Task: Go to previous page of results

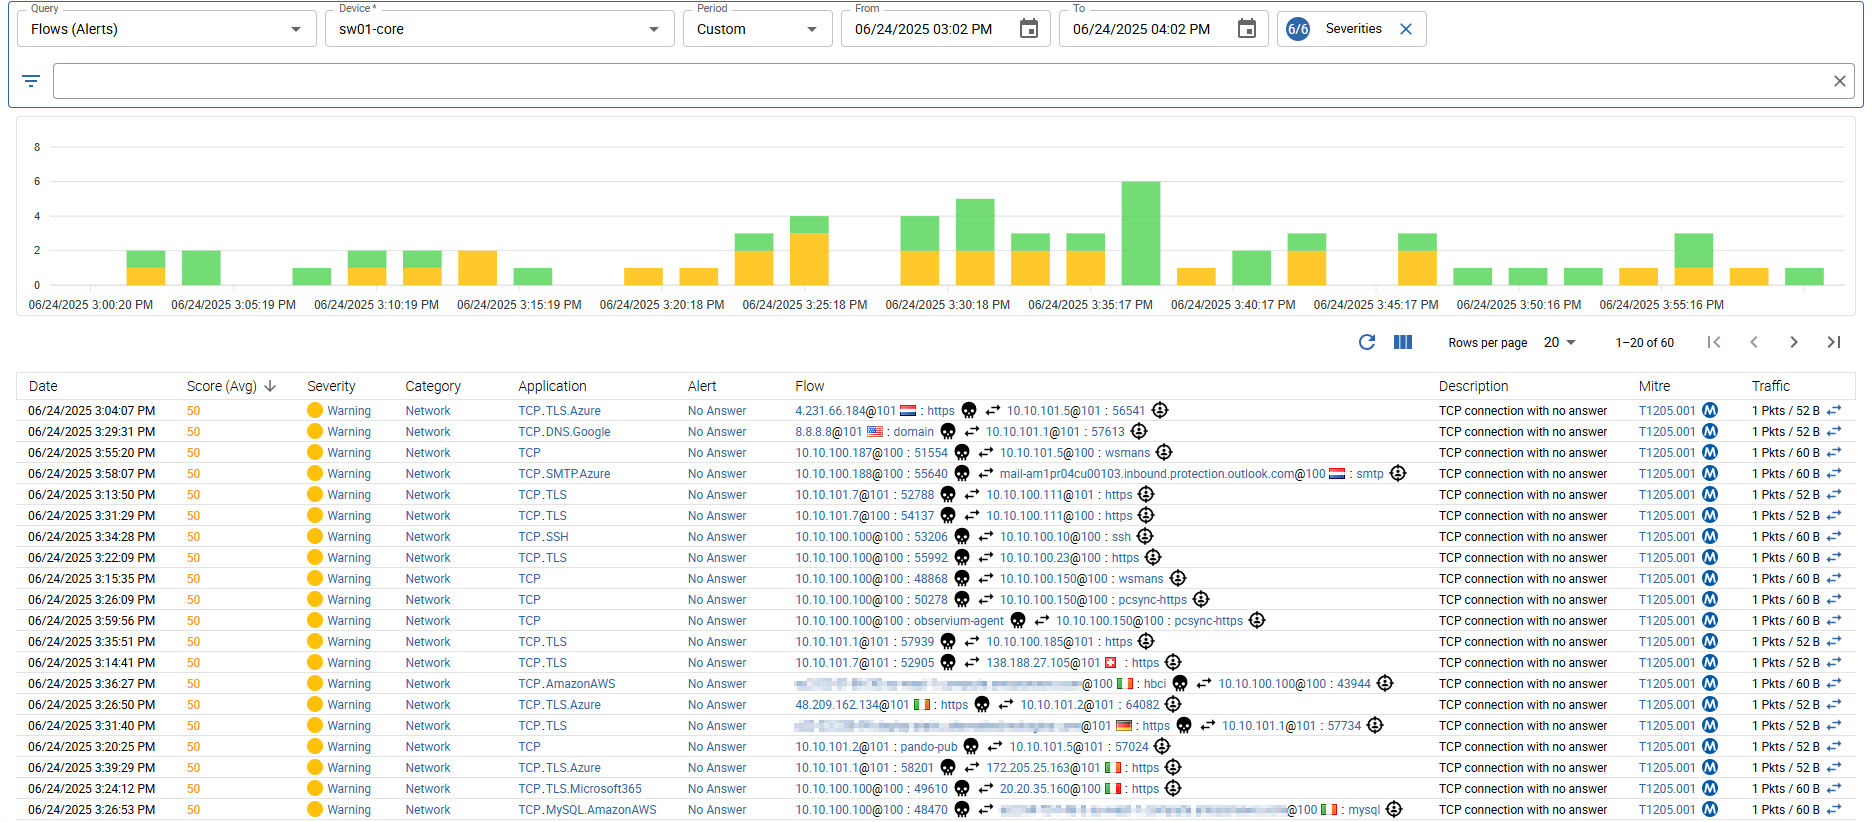Action: pyautogui.click(x=1754, y=342)
